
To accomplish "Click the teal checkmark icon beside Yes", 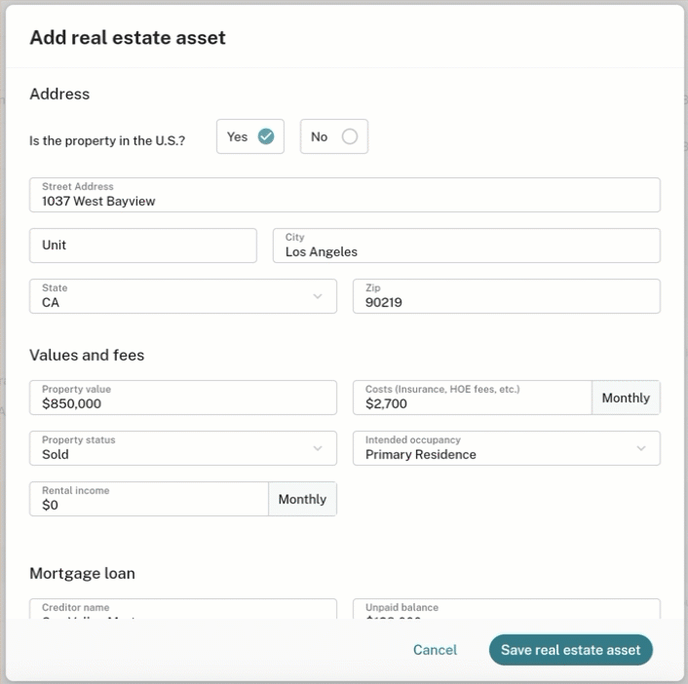I will click(x=266, y=136).
